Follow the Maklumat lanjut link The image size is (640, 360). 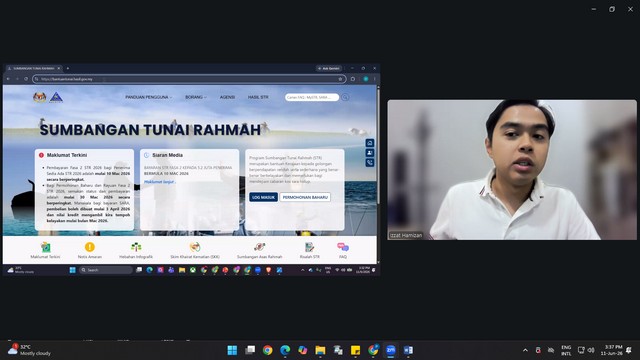click(x=160, y=182)
